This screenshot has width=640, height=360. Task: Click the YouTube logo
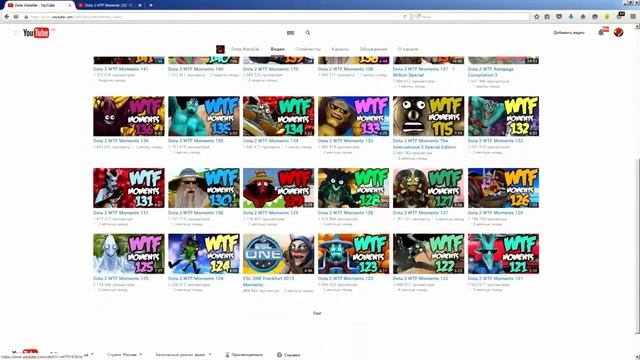(x=36, y=33)
